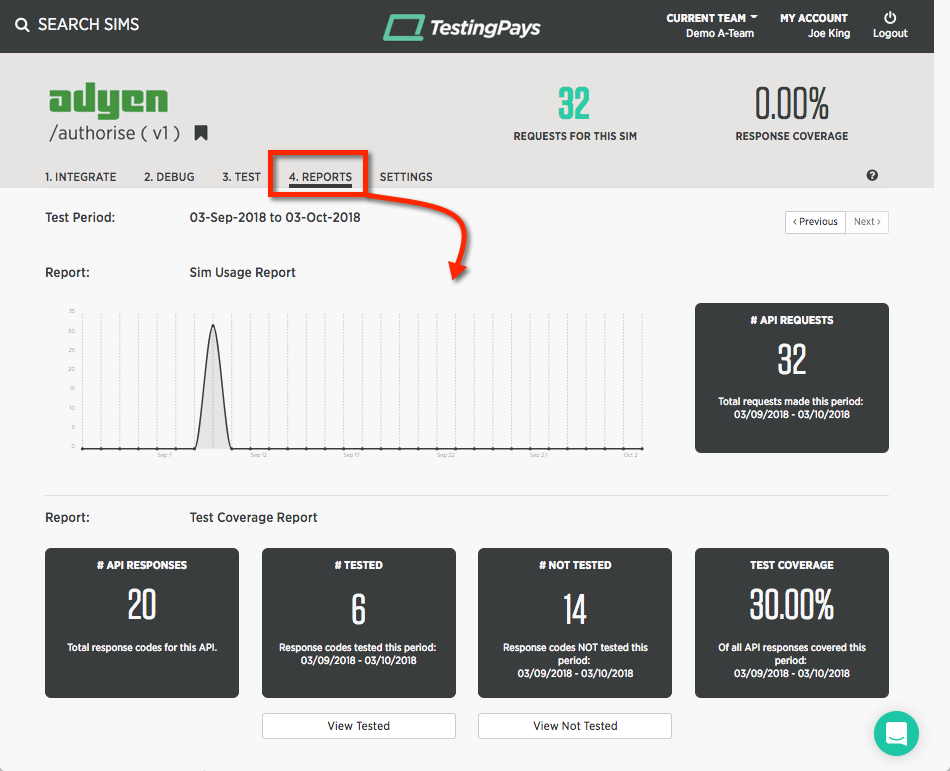Click the # API REQUESTS card
Screen dimensions: 950x771
point(792,378)
